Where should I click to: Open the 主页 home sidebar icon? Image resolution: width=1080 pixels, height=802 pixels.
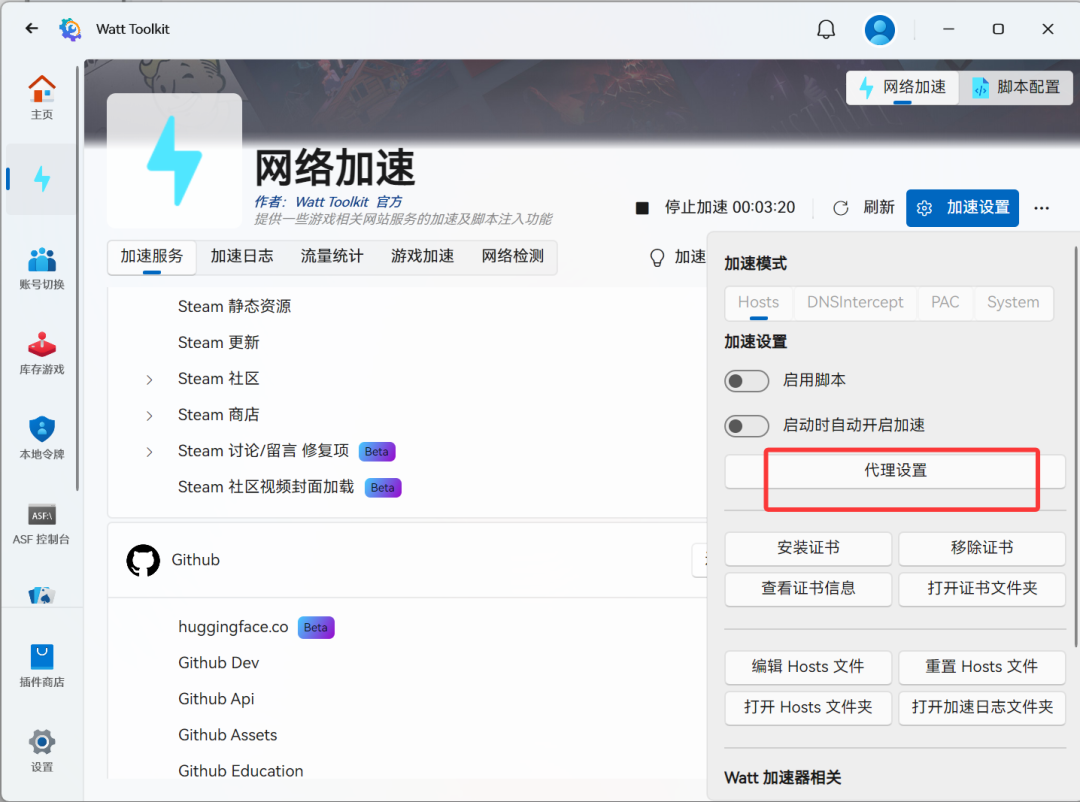pyautogui.click(x=42, y=96)
